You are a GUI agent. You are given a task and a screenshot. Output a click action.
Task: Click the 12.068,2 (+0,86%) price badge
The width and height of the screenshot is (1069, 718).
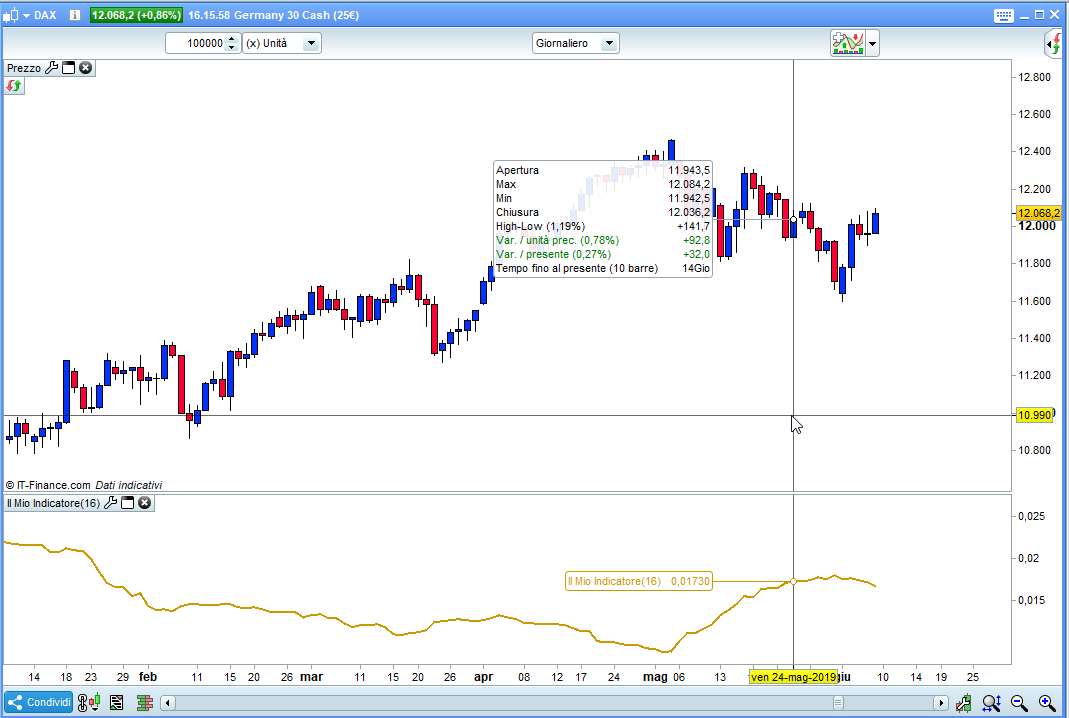click(136, 15)
